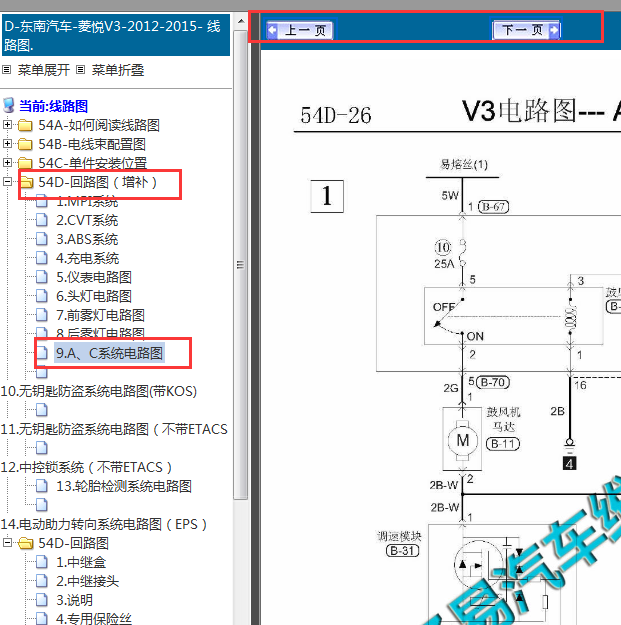This screenshot has width=621, height=625.
Task: Select 9.A、C系统电路图 entry
Action: 109,353
